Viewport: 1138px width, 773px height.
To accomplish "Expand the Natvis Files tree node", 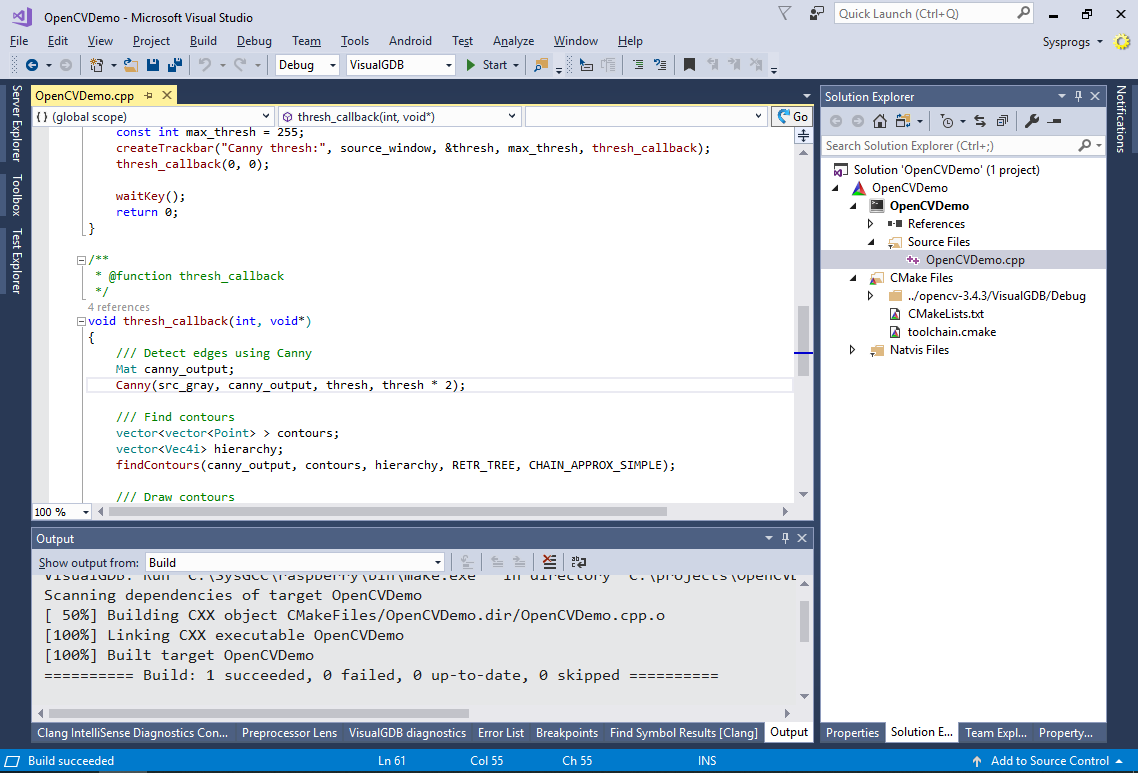I will coord(852,350).
